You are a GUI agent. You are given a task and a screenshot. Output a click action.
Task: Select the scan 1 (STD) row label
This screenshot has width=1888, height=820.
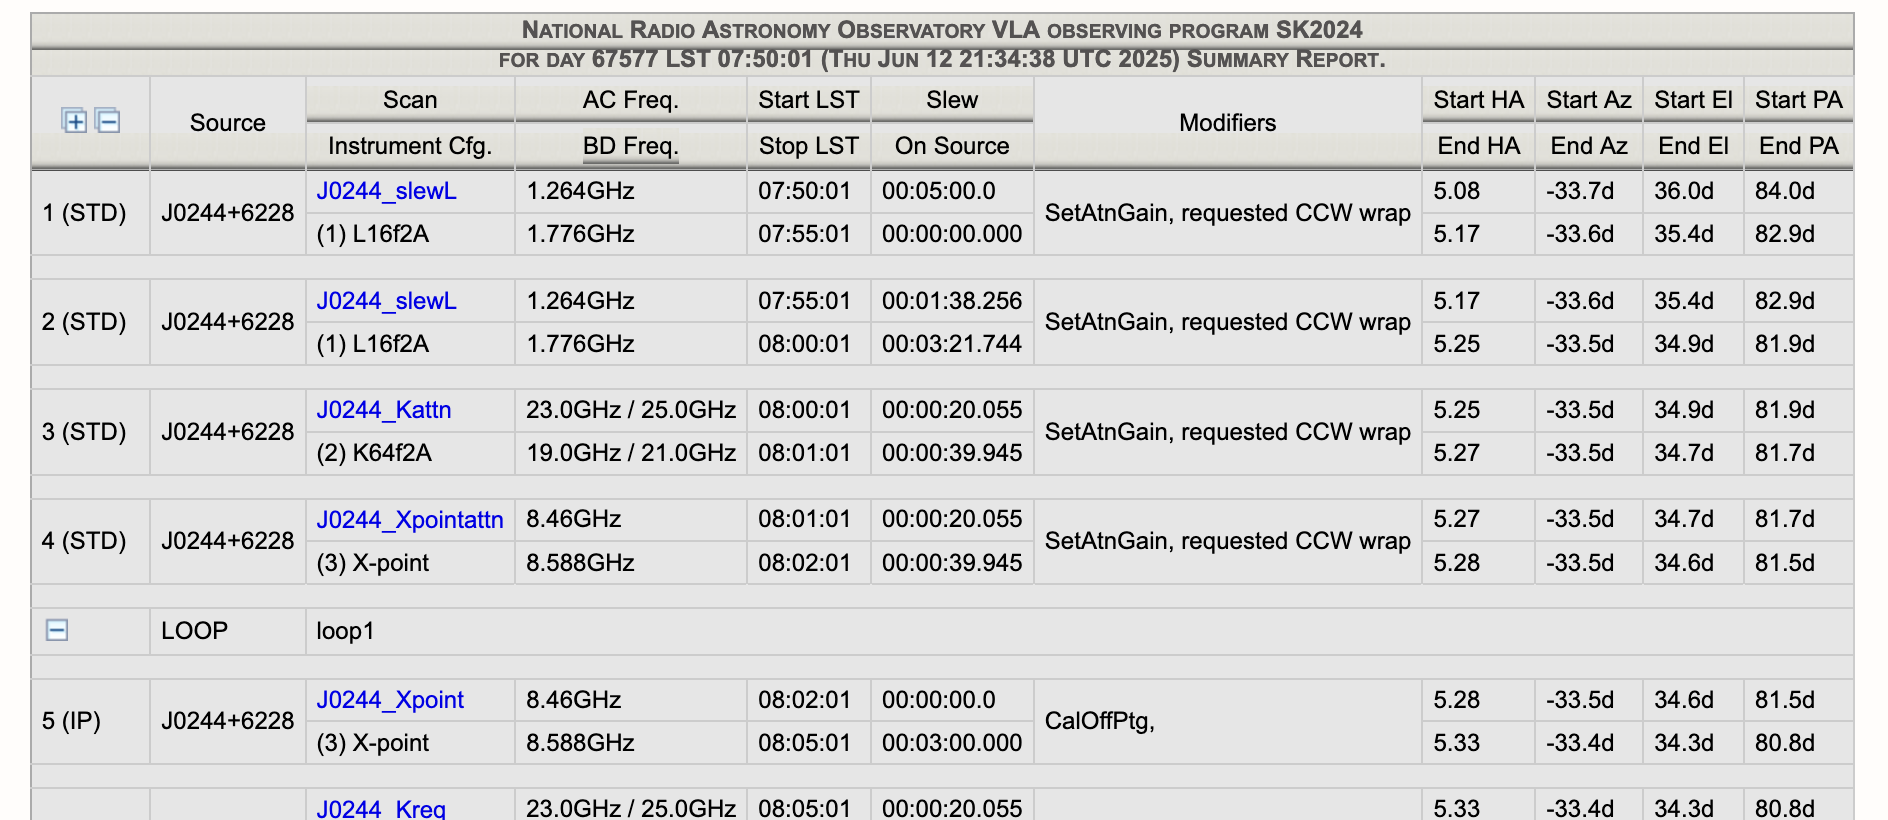[84, 213]
